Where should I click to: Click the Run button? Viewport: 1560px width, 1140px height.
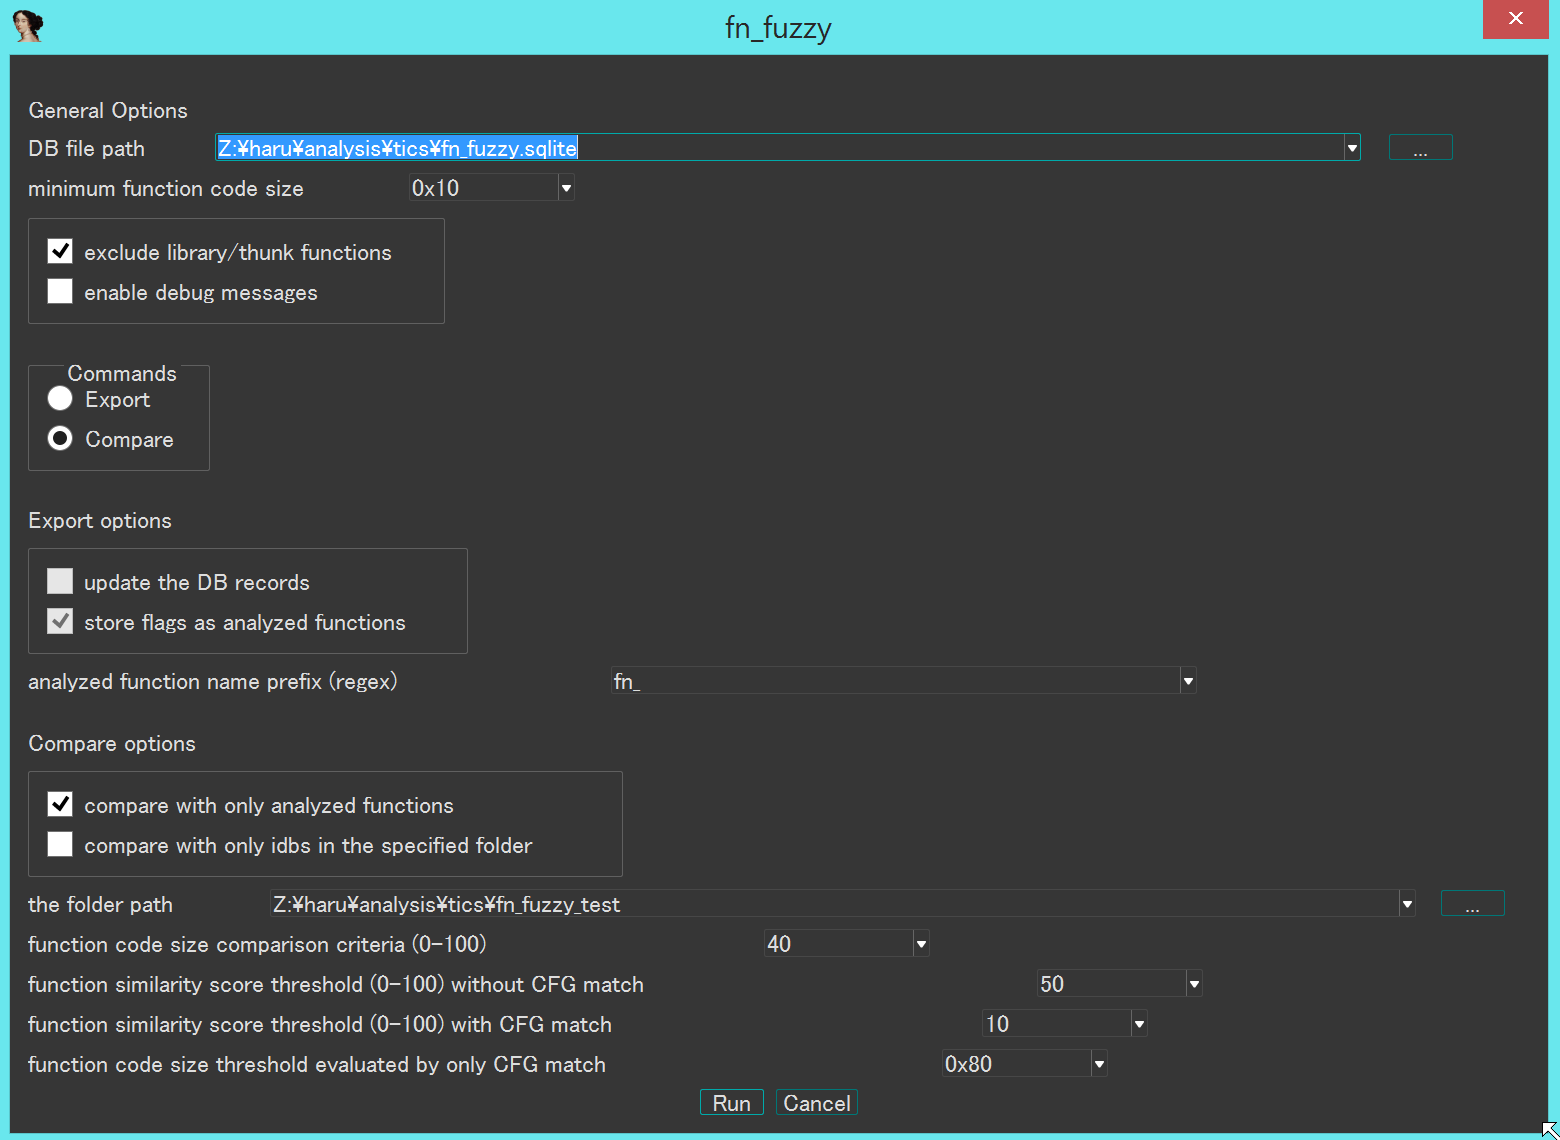click(x=731, y=1103)
